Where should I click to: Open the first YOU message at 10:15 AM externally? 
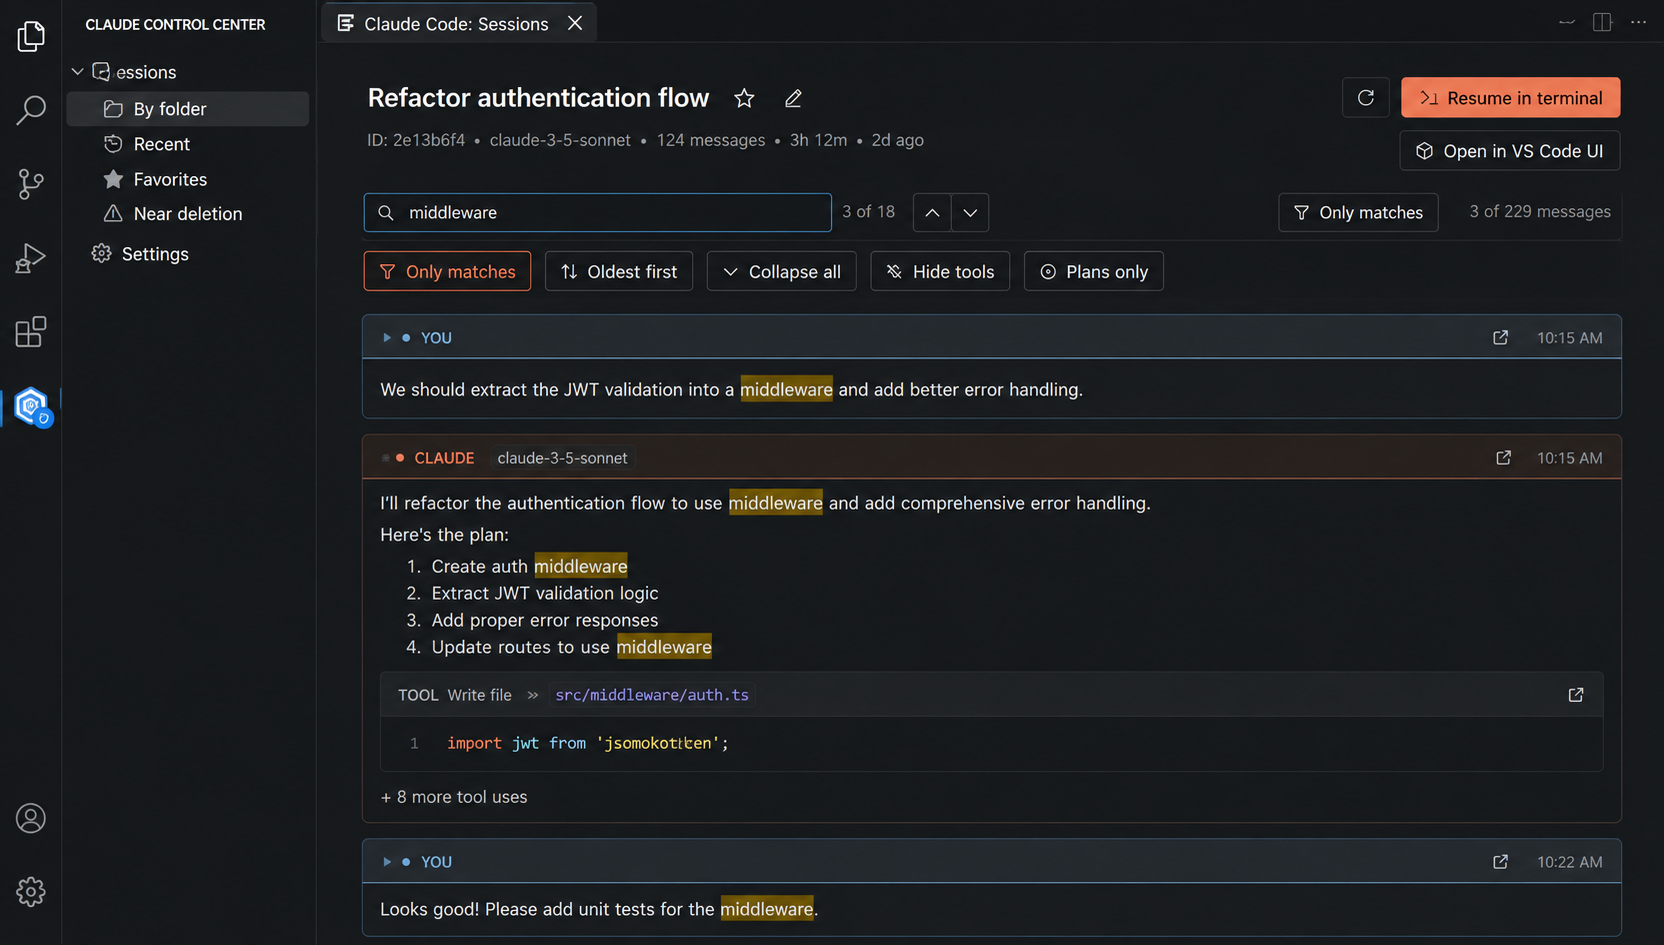pos(1500,338)
